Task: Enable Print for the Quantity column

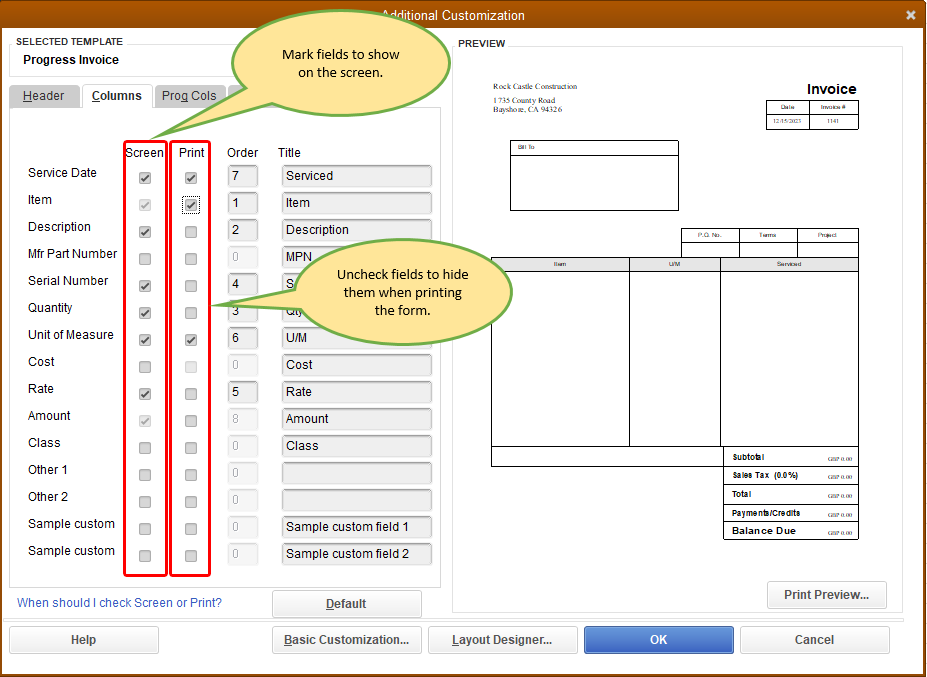Action: pyautogui.click(x=190, y=312)
